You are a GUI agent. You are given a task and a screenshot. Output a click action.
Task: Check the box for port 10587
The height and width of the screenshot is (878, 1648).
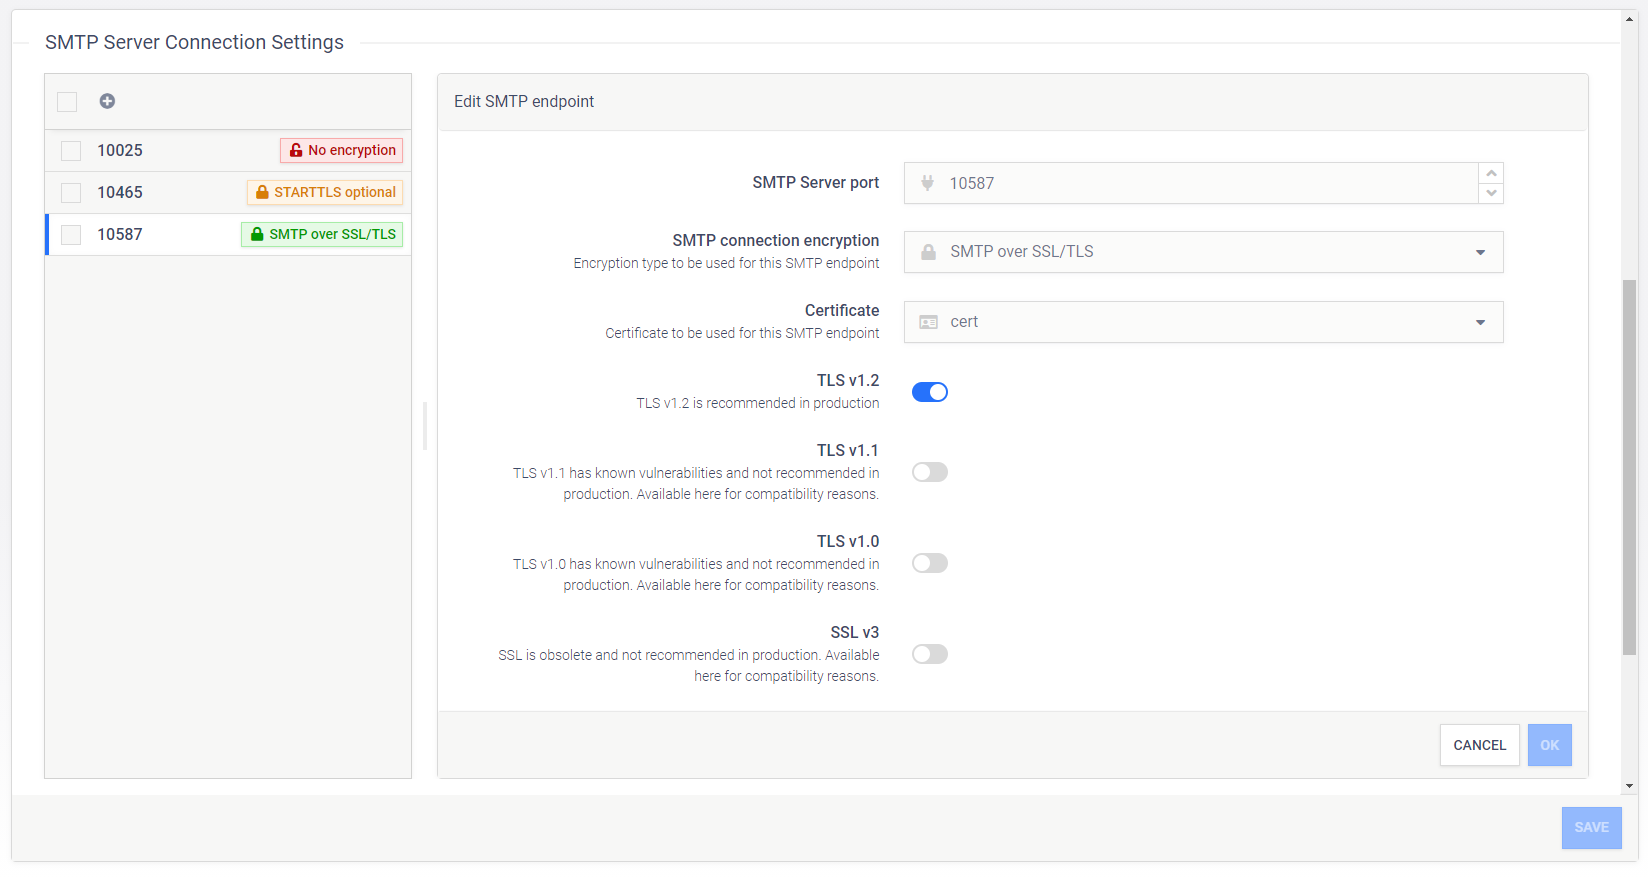click(71, 235)
